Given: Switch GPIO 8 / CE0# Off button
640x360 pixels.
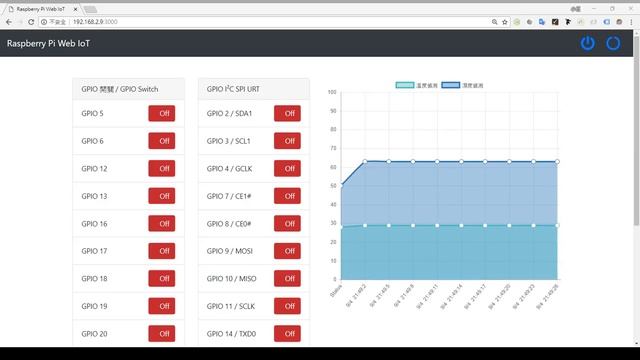Looking at the screenshot, I should click(x=287, y=223).
